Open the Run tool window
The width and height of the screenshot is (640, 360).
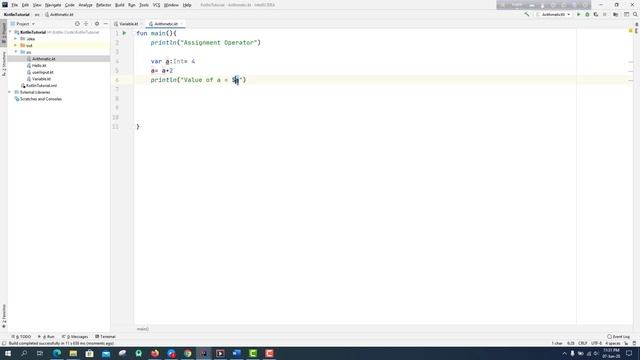click(47, 337)
